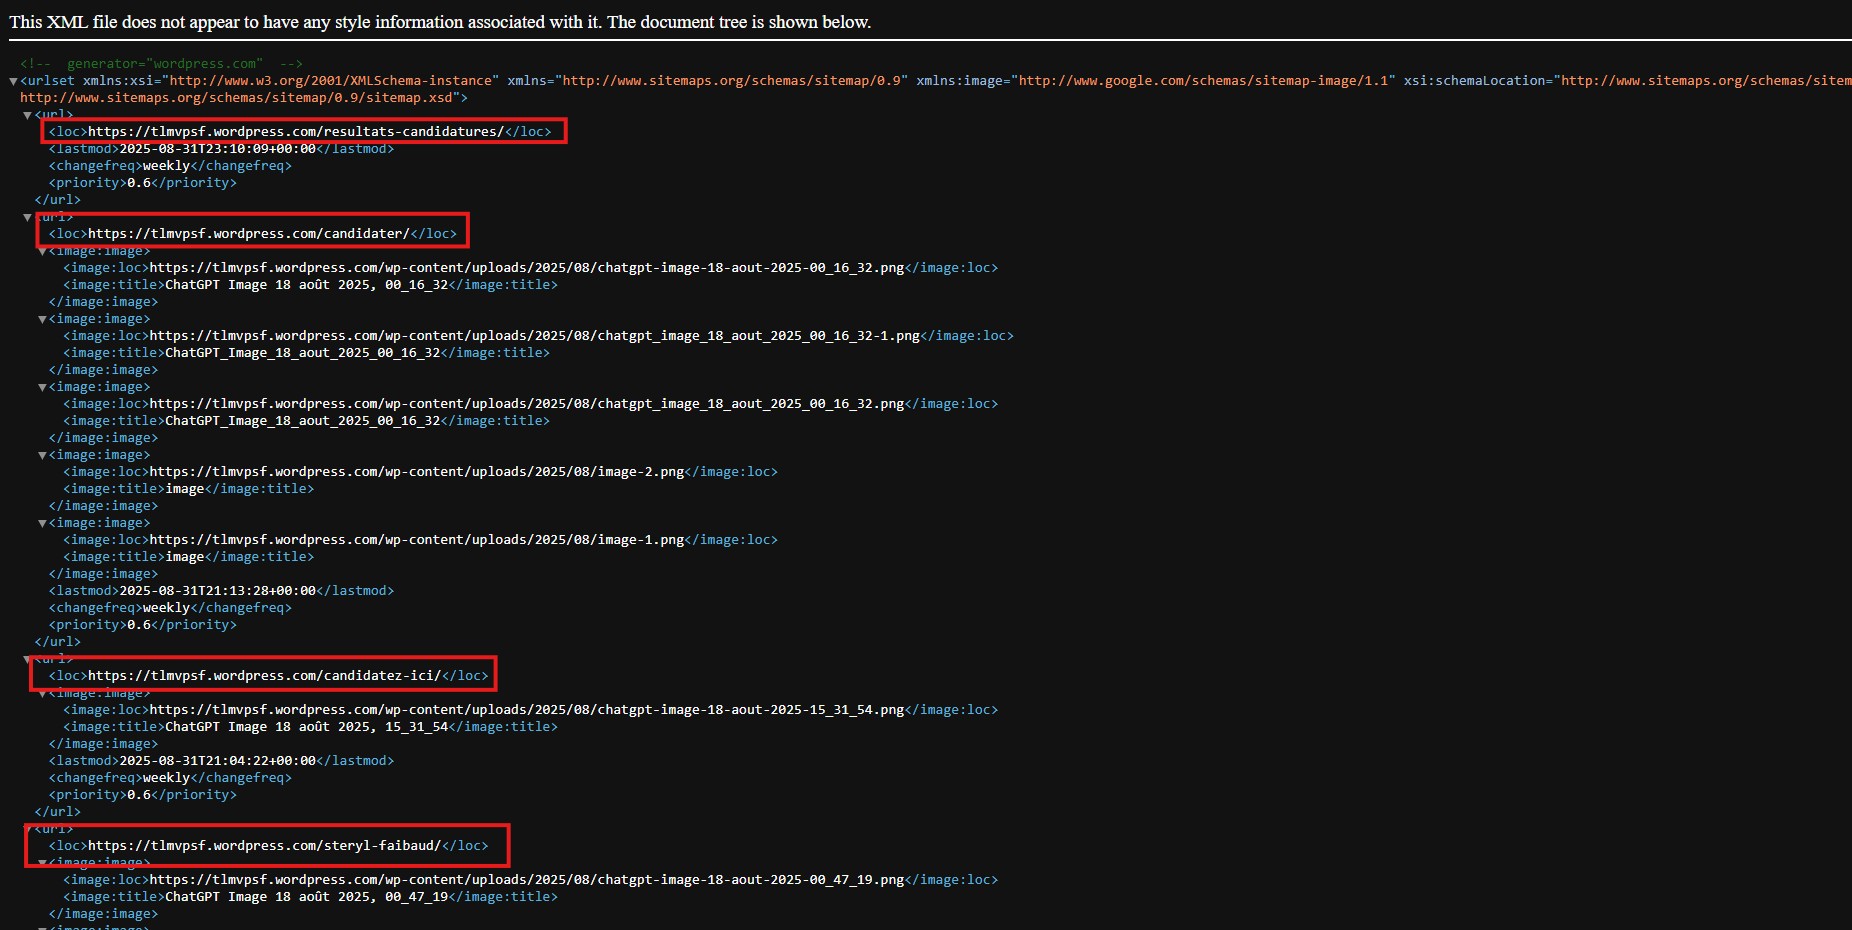
Task: Collapse image node for image-2.png
Action: click(x=42, y=455)
